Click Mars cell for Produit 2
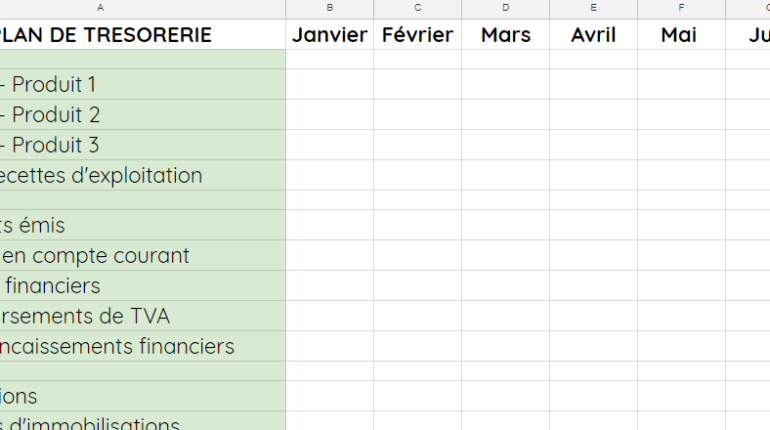Screen dimensions: 770x430 point(505,115)
